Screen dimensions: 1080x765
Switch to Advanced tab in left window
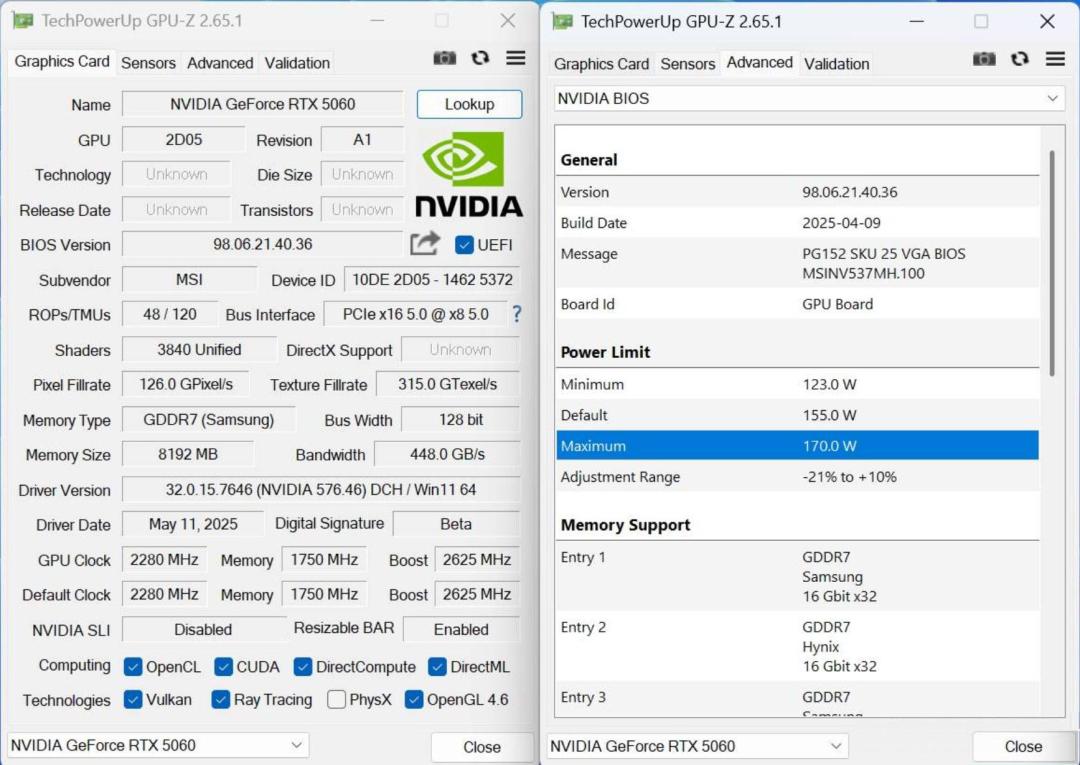pos(220,63)
